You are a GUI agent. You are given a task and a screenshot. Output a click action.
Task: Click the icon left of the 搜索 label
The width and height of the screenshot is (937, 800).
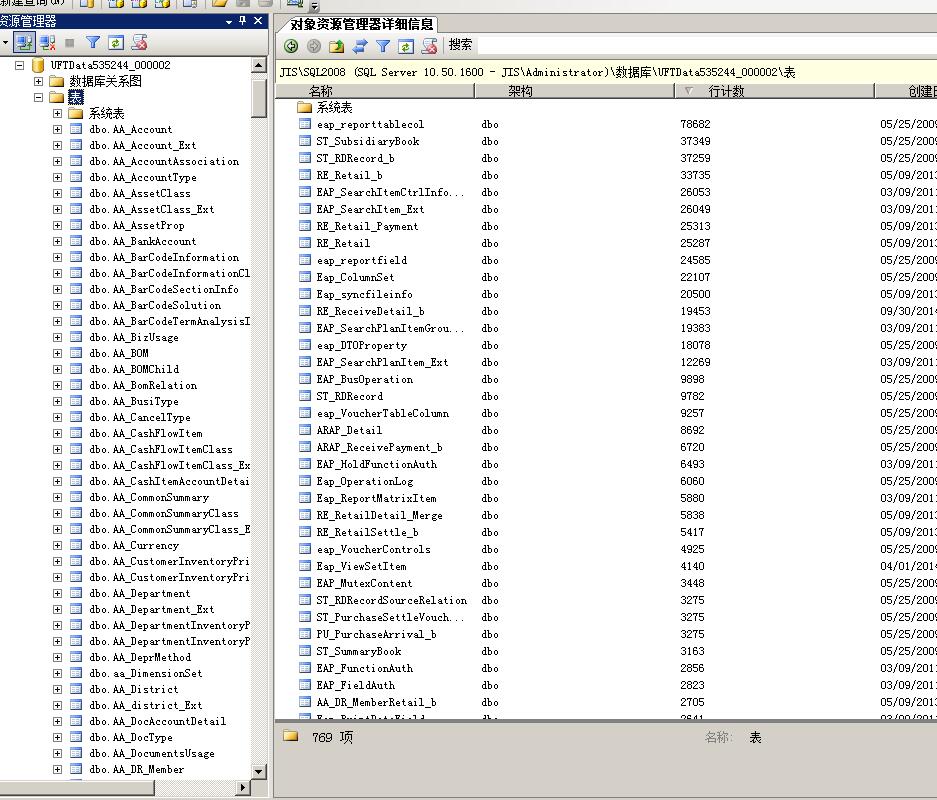(429, 46)
